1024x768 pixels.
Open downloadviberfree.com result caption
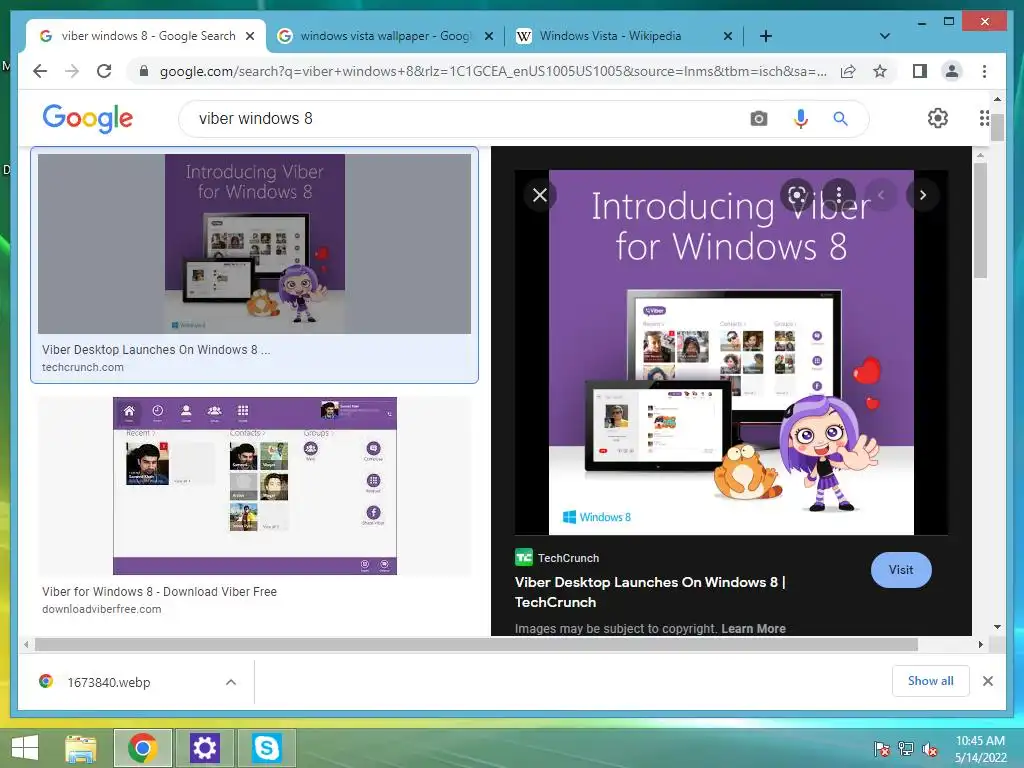pyautogui.click(x=101, y=609)
